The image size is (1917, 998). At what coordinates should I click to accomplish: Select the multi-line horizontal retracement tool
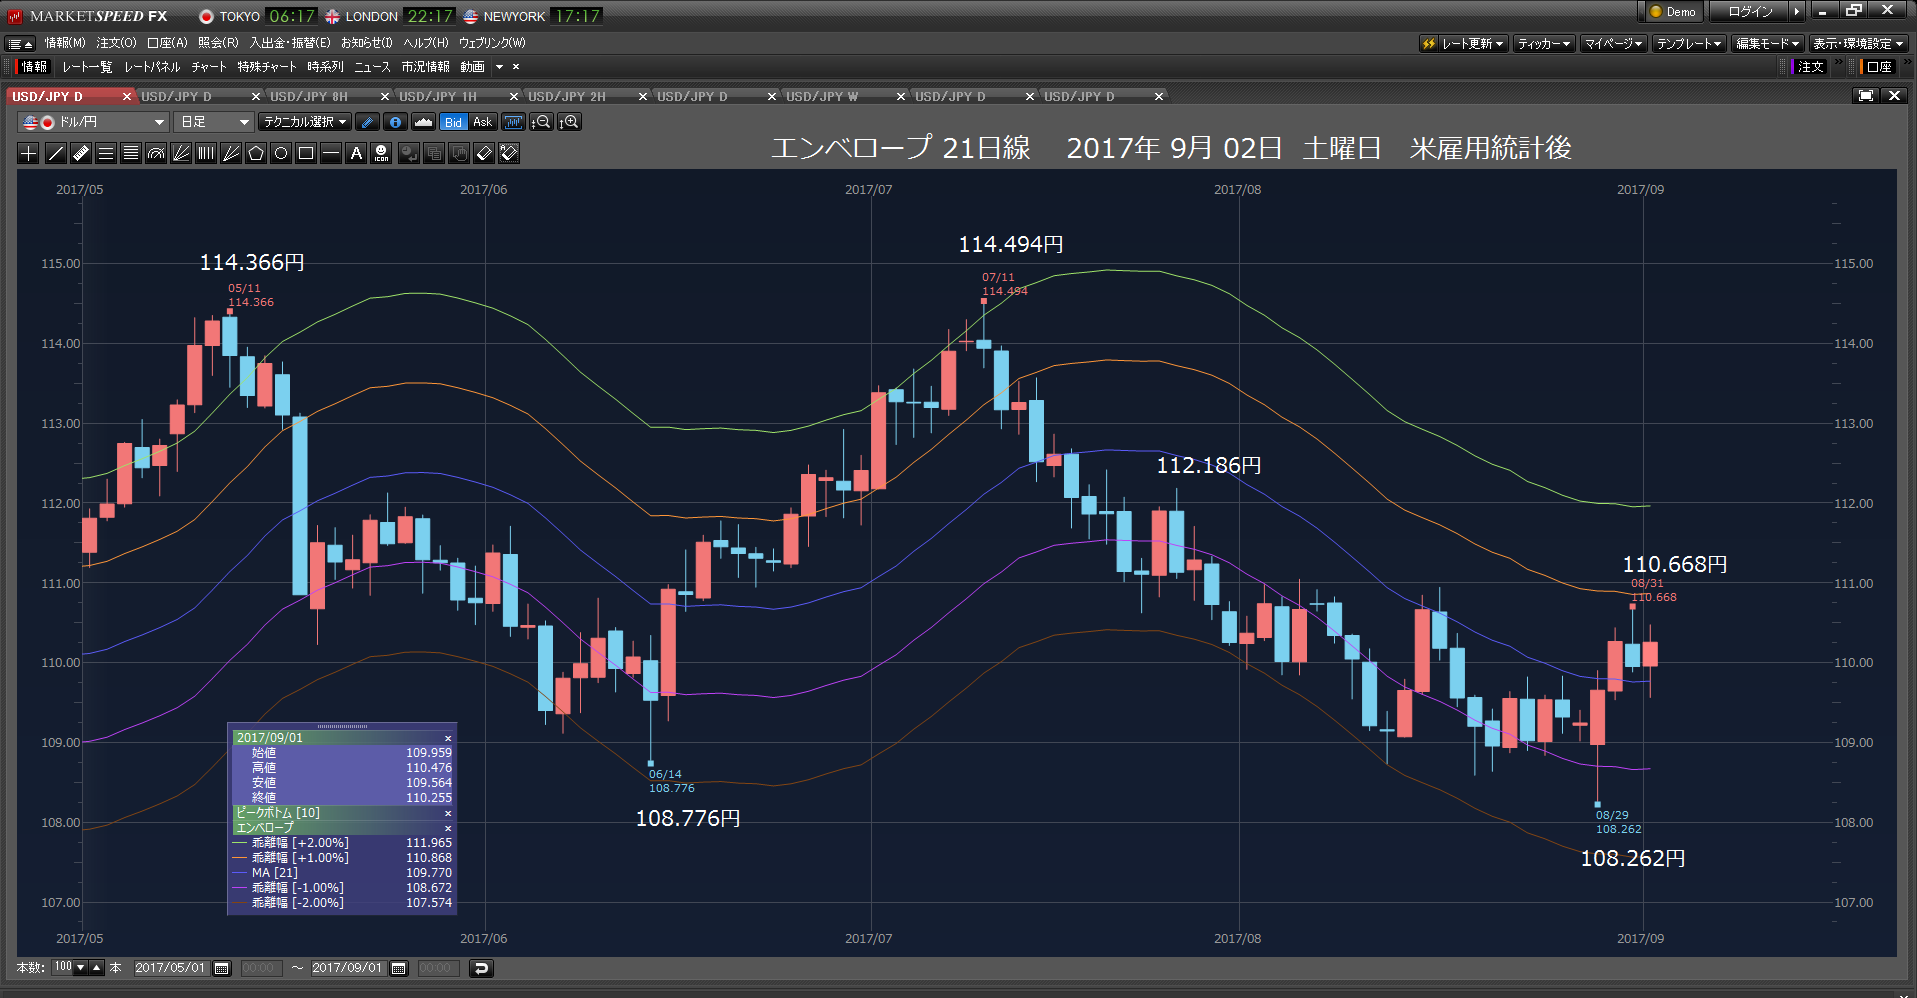pyautogui.click(x=131, y=153)
